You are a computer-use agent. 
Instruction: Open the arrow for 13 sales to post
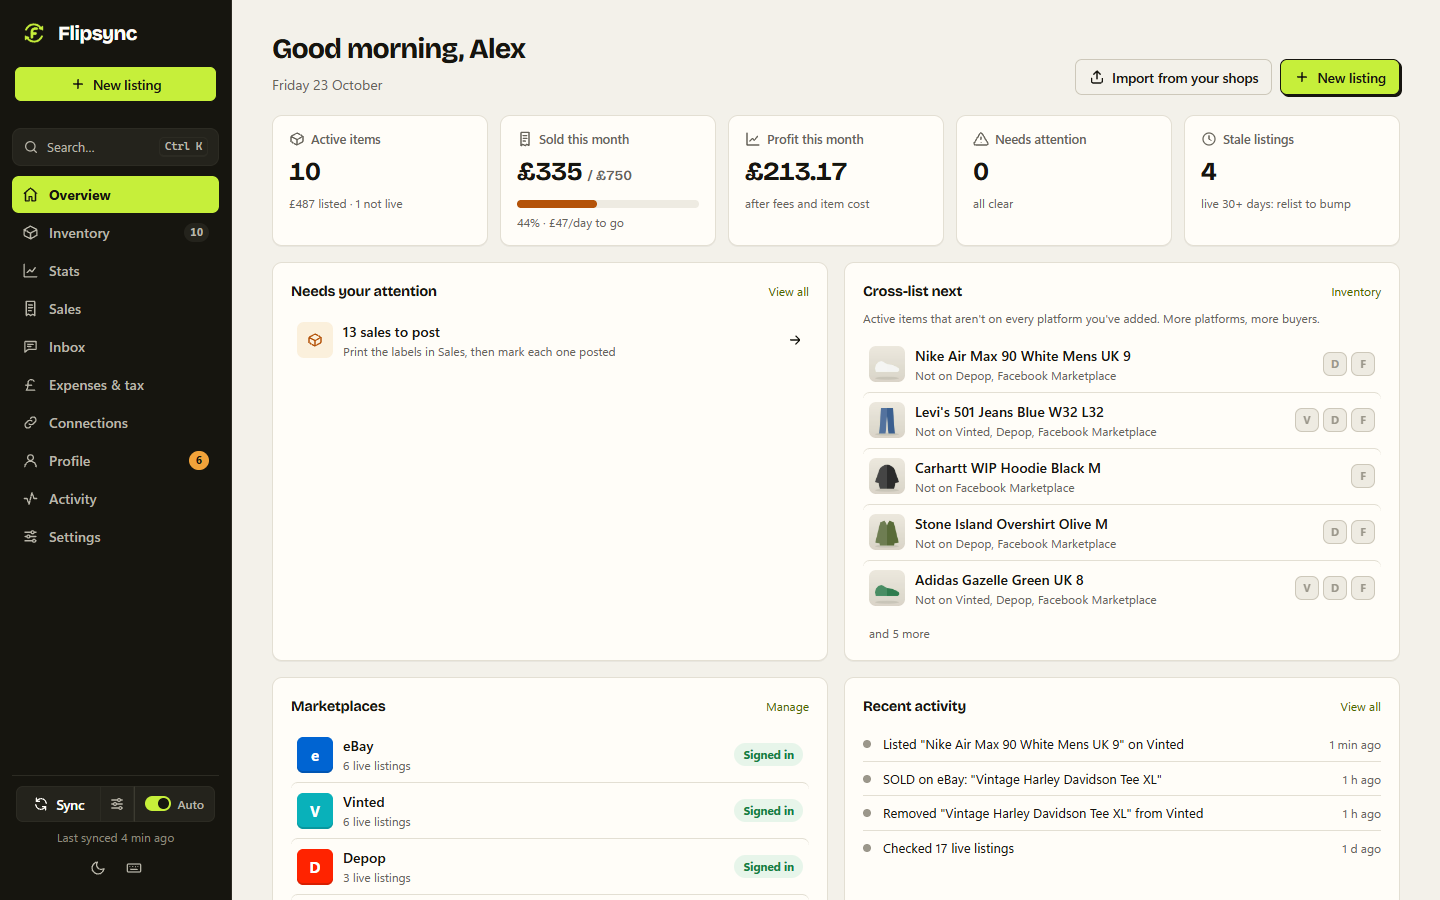795,340
